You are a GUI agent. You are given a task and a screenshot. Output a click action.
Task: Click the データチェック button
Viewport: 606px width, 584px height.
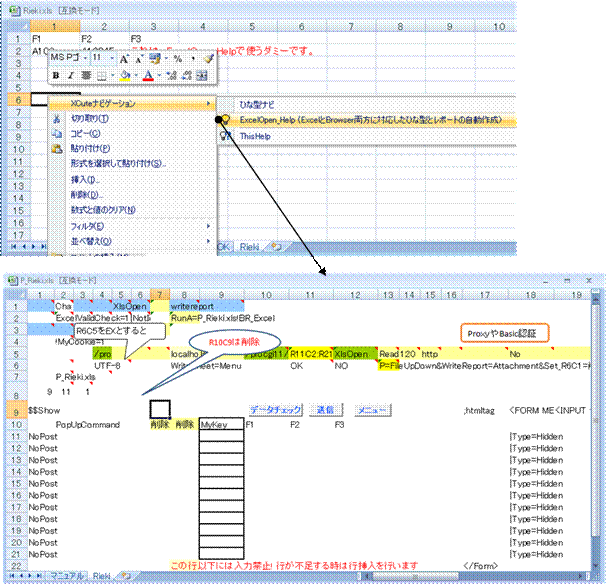pos(276,410)
